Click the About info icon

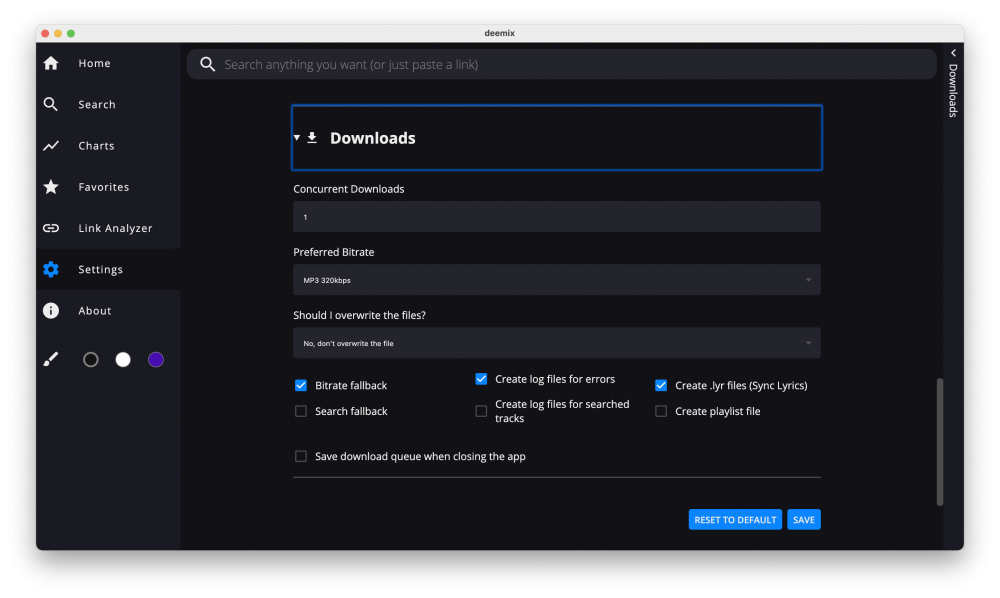[x=51, y=311]
